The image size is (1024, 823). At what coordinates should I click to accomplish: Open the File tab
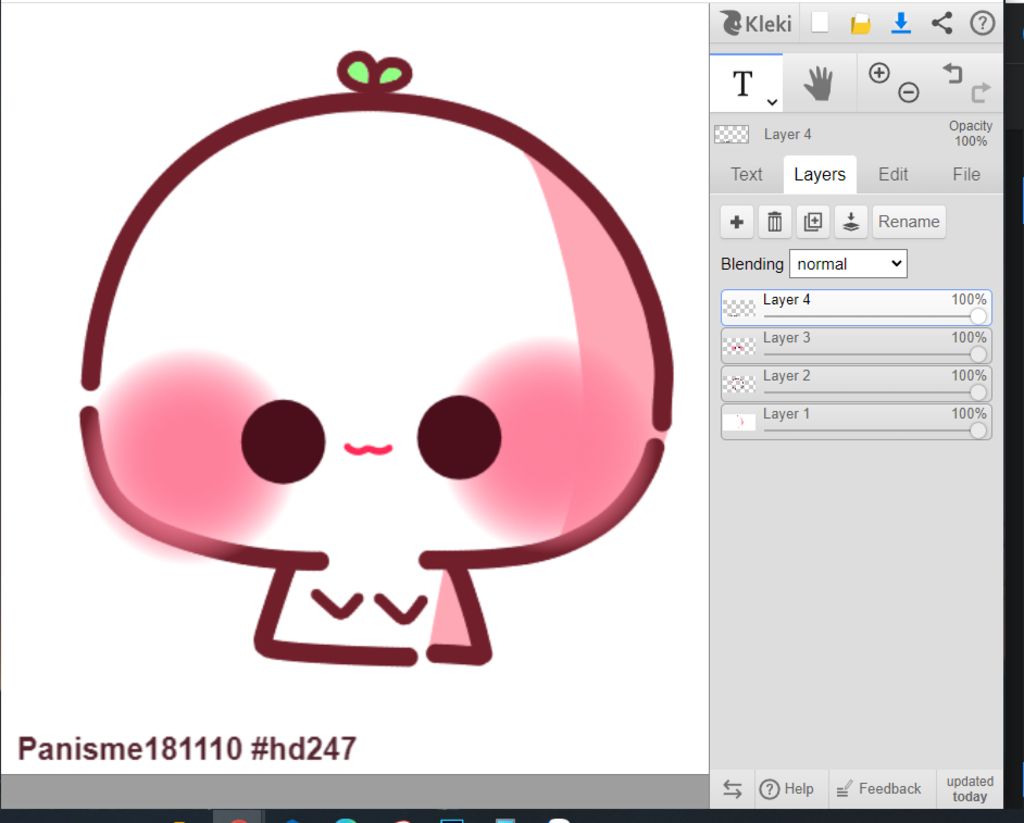click(966, 174)
